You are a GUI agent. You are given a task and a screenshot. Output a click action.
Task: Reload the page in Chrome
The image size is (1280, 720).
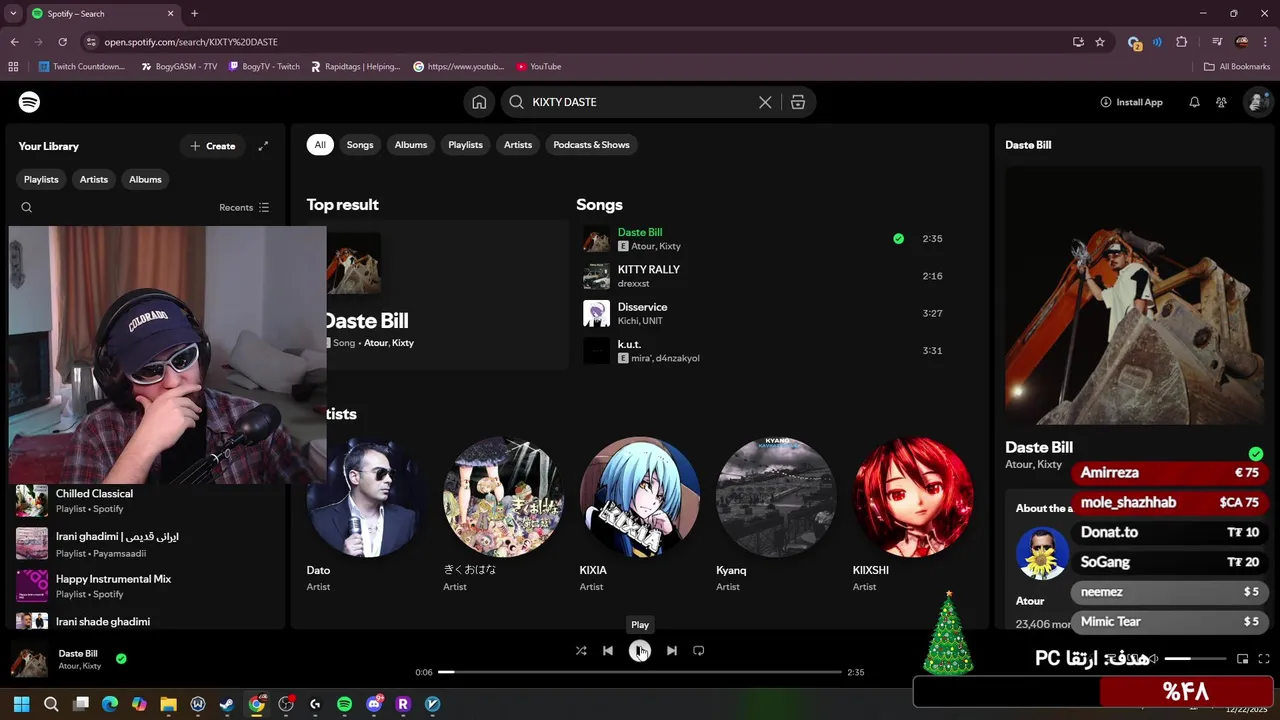click(62, 42)
